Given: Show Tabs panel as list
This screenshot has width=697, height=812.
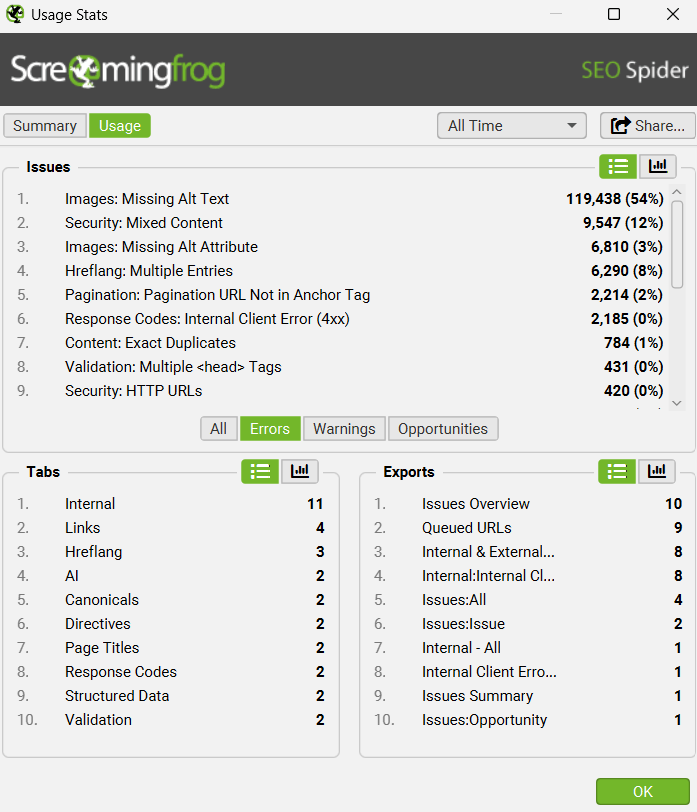Looking at the screenshot, I should point(260,471).
